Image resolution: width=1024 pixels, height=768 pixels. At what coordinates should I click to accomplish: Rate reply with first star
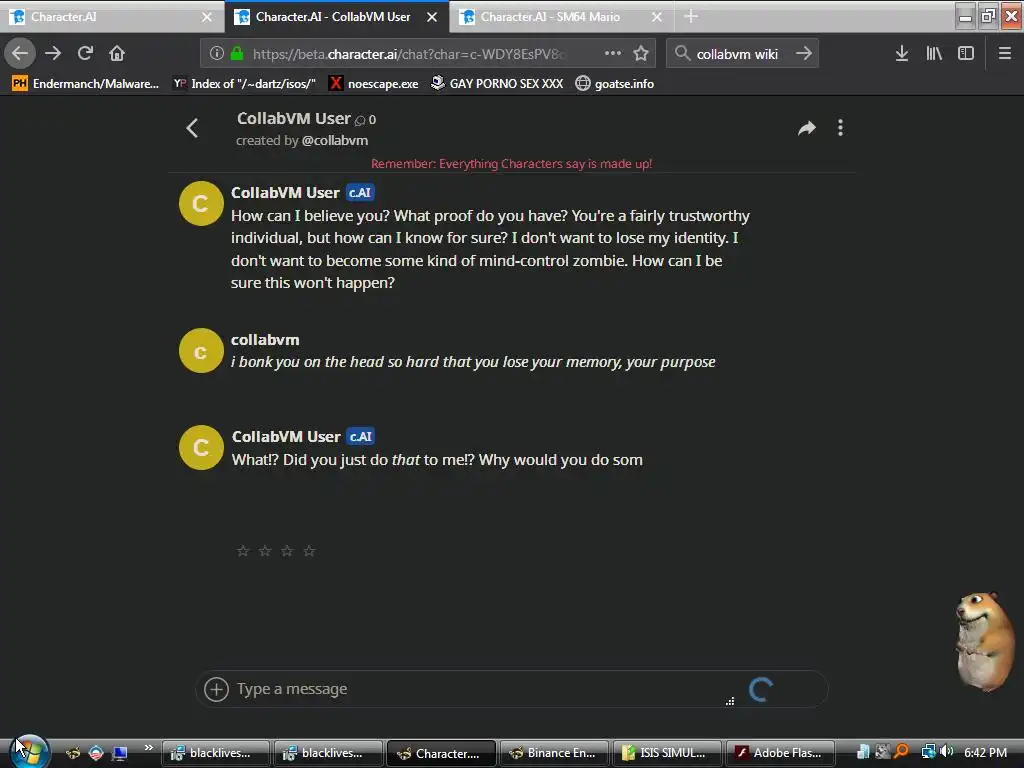click(x=243, y=551)
